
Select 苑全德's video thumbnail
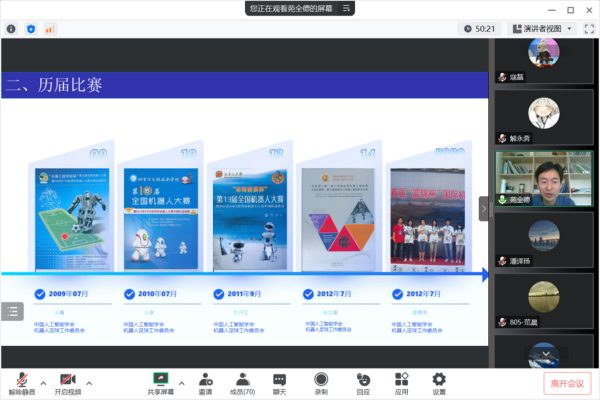click(543, 179)
